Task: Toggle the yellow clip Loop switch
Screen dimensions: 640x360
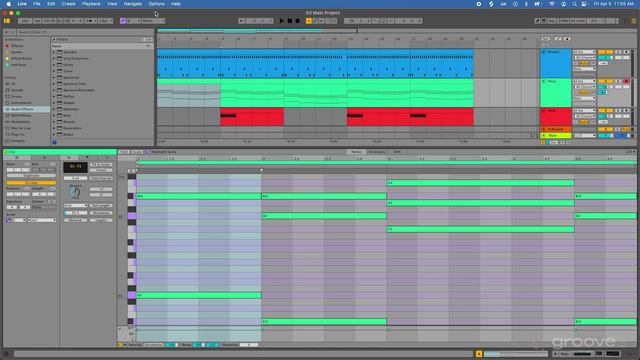Action: pos(31,183)
